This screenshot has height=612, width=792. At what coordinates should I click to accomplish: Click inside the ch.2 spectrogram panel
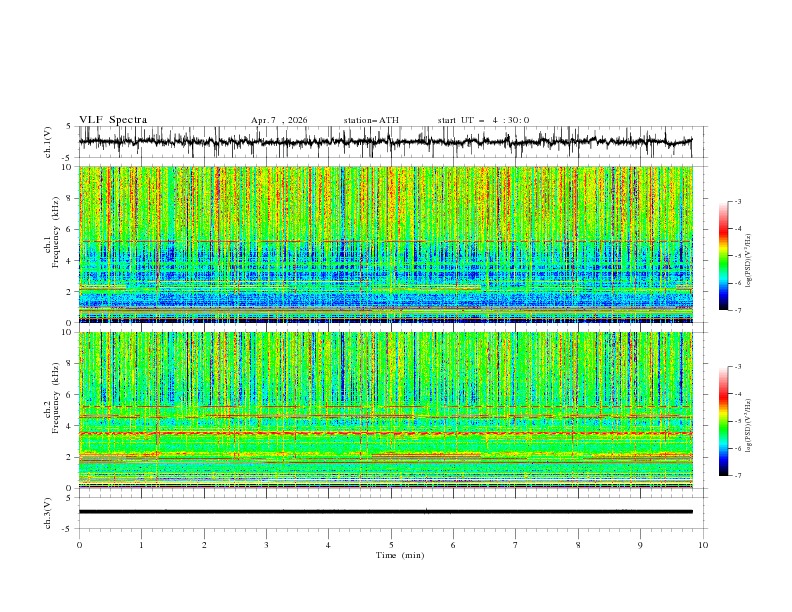click(386, 410)
